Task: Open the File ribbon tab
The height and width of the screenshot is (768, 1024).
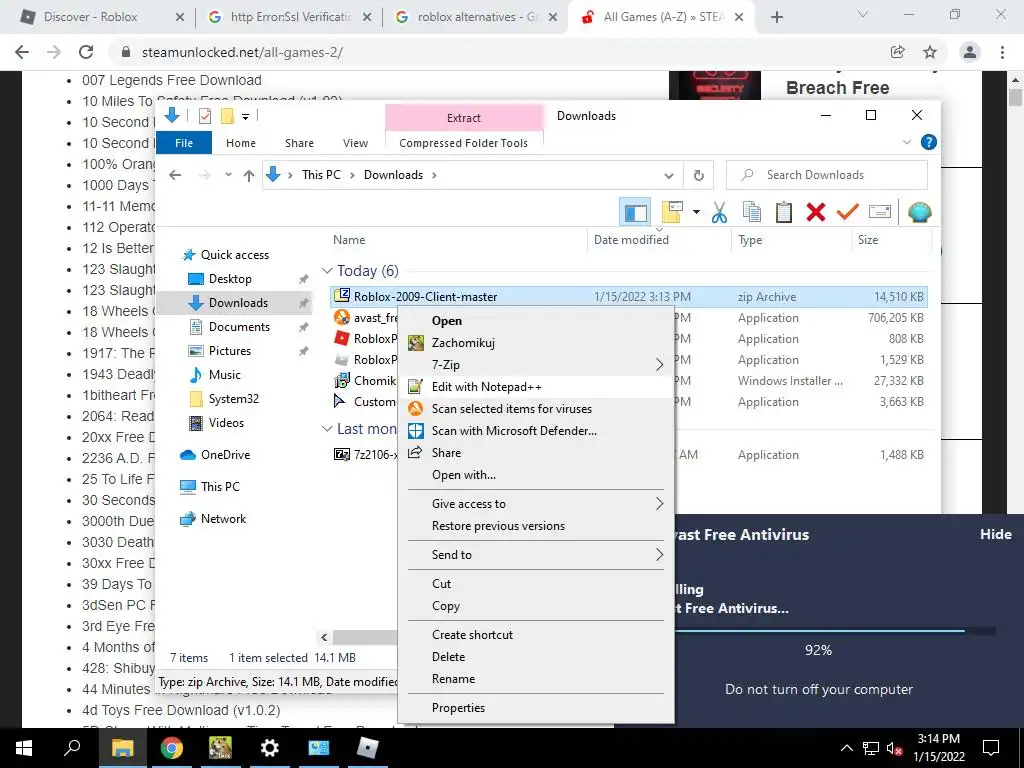Action: point(184,143)
